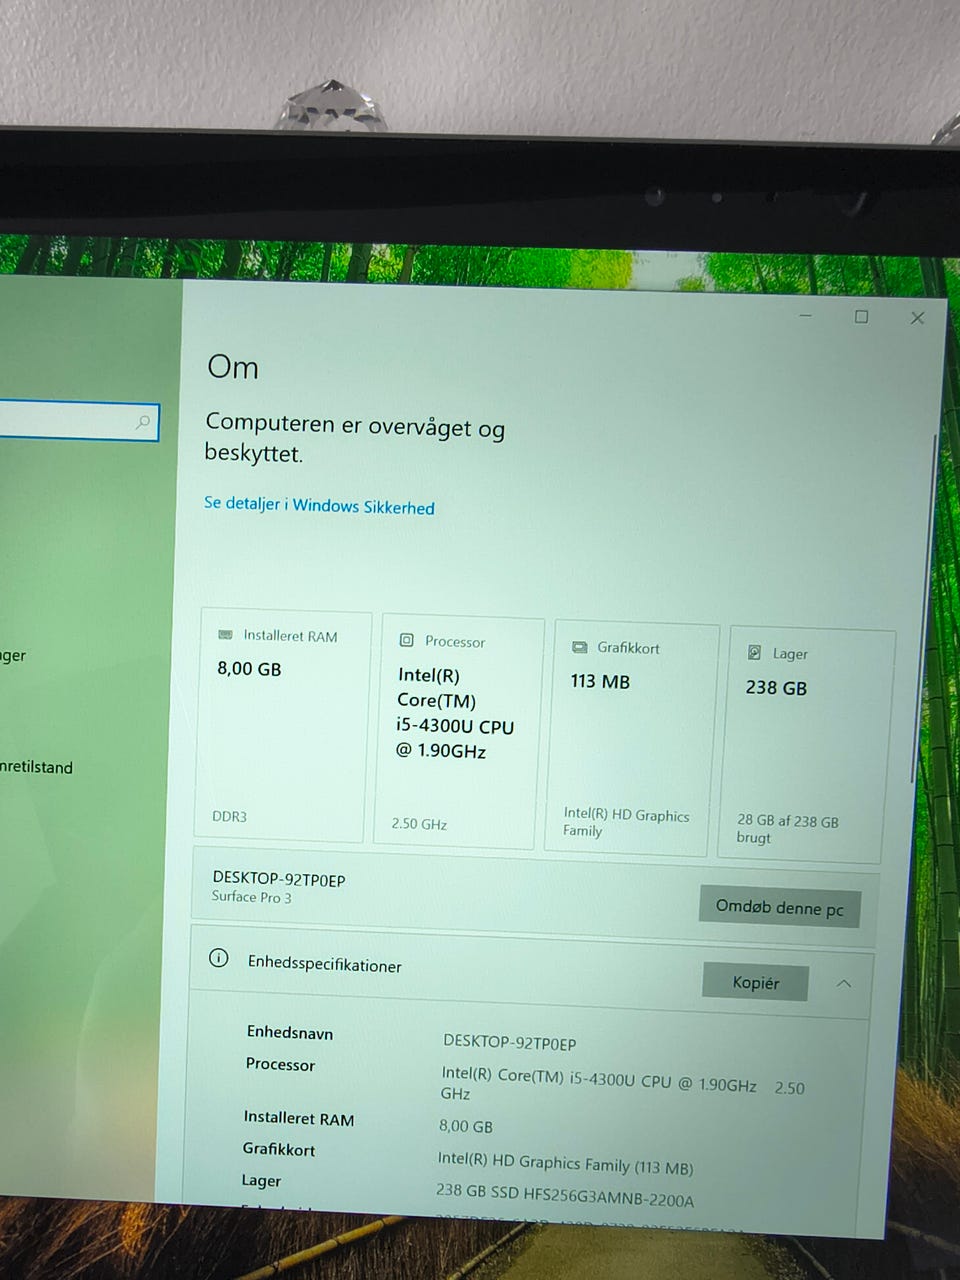Image resolution: width=960 pixels, height=1280 pixels.
Task: Collapse the Enhedsspecifikationer section chevron
Action: [844, 983]
